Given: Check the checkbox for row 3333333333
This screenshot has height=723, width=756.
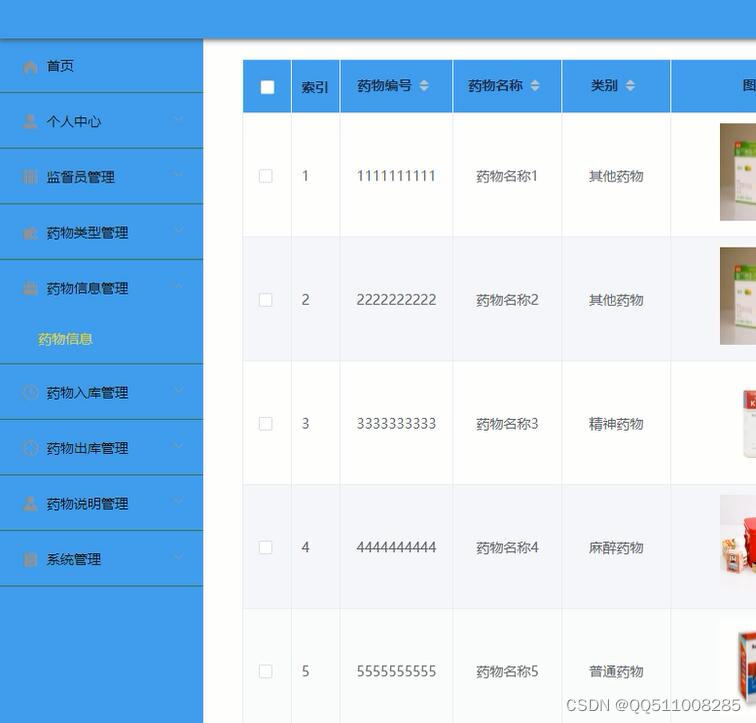Looking at the screenshot, I should click(266, 424).
